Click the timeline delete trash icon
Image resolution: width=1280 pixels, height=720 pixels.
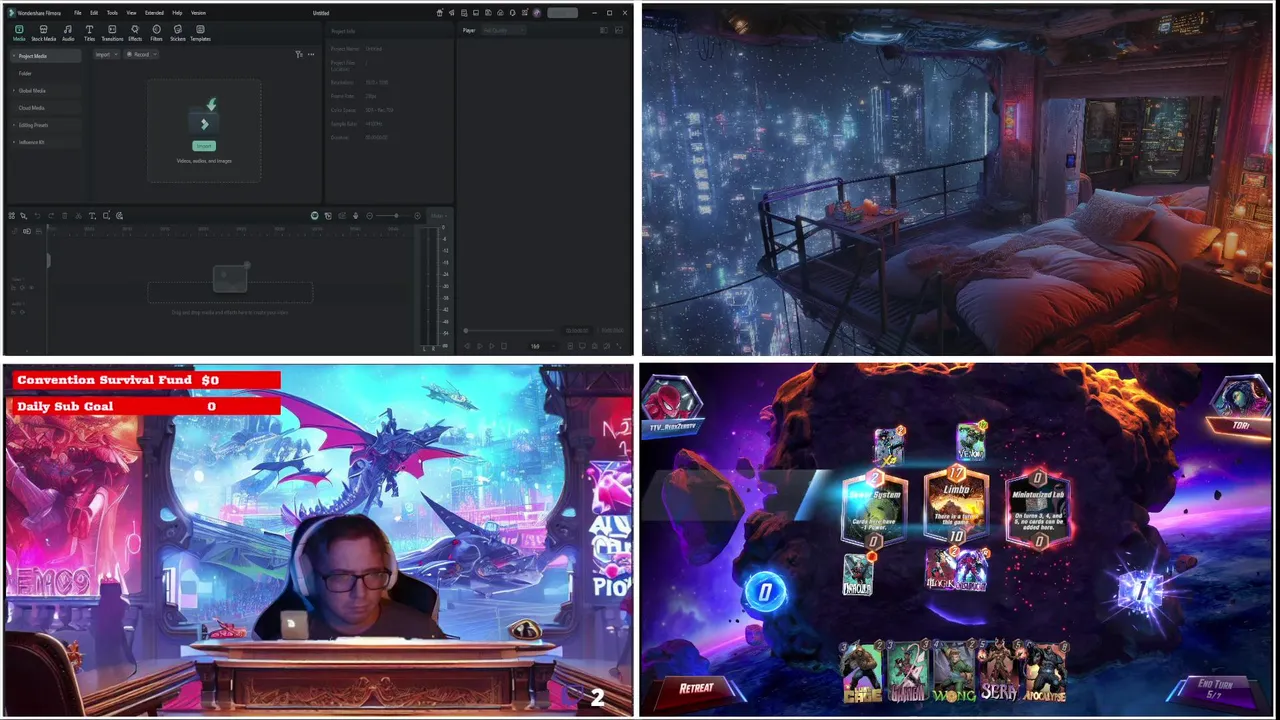(64, 215)
